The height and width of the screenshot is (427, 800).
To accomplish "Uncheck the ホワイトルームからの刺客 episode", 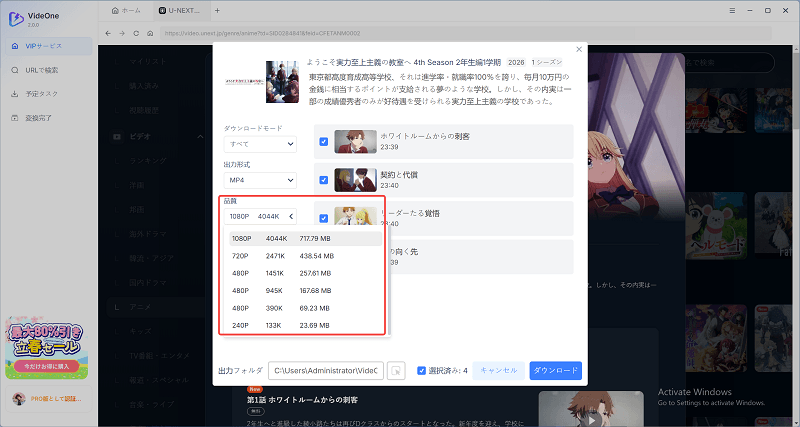I will [x=323, y=142].
